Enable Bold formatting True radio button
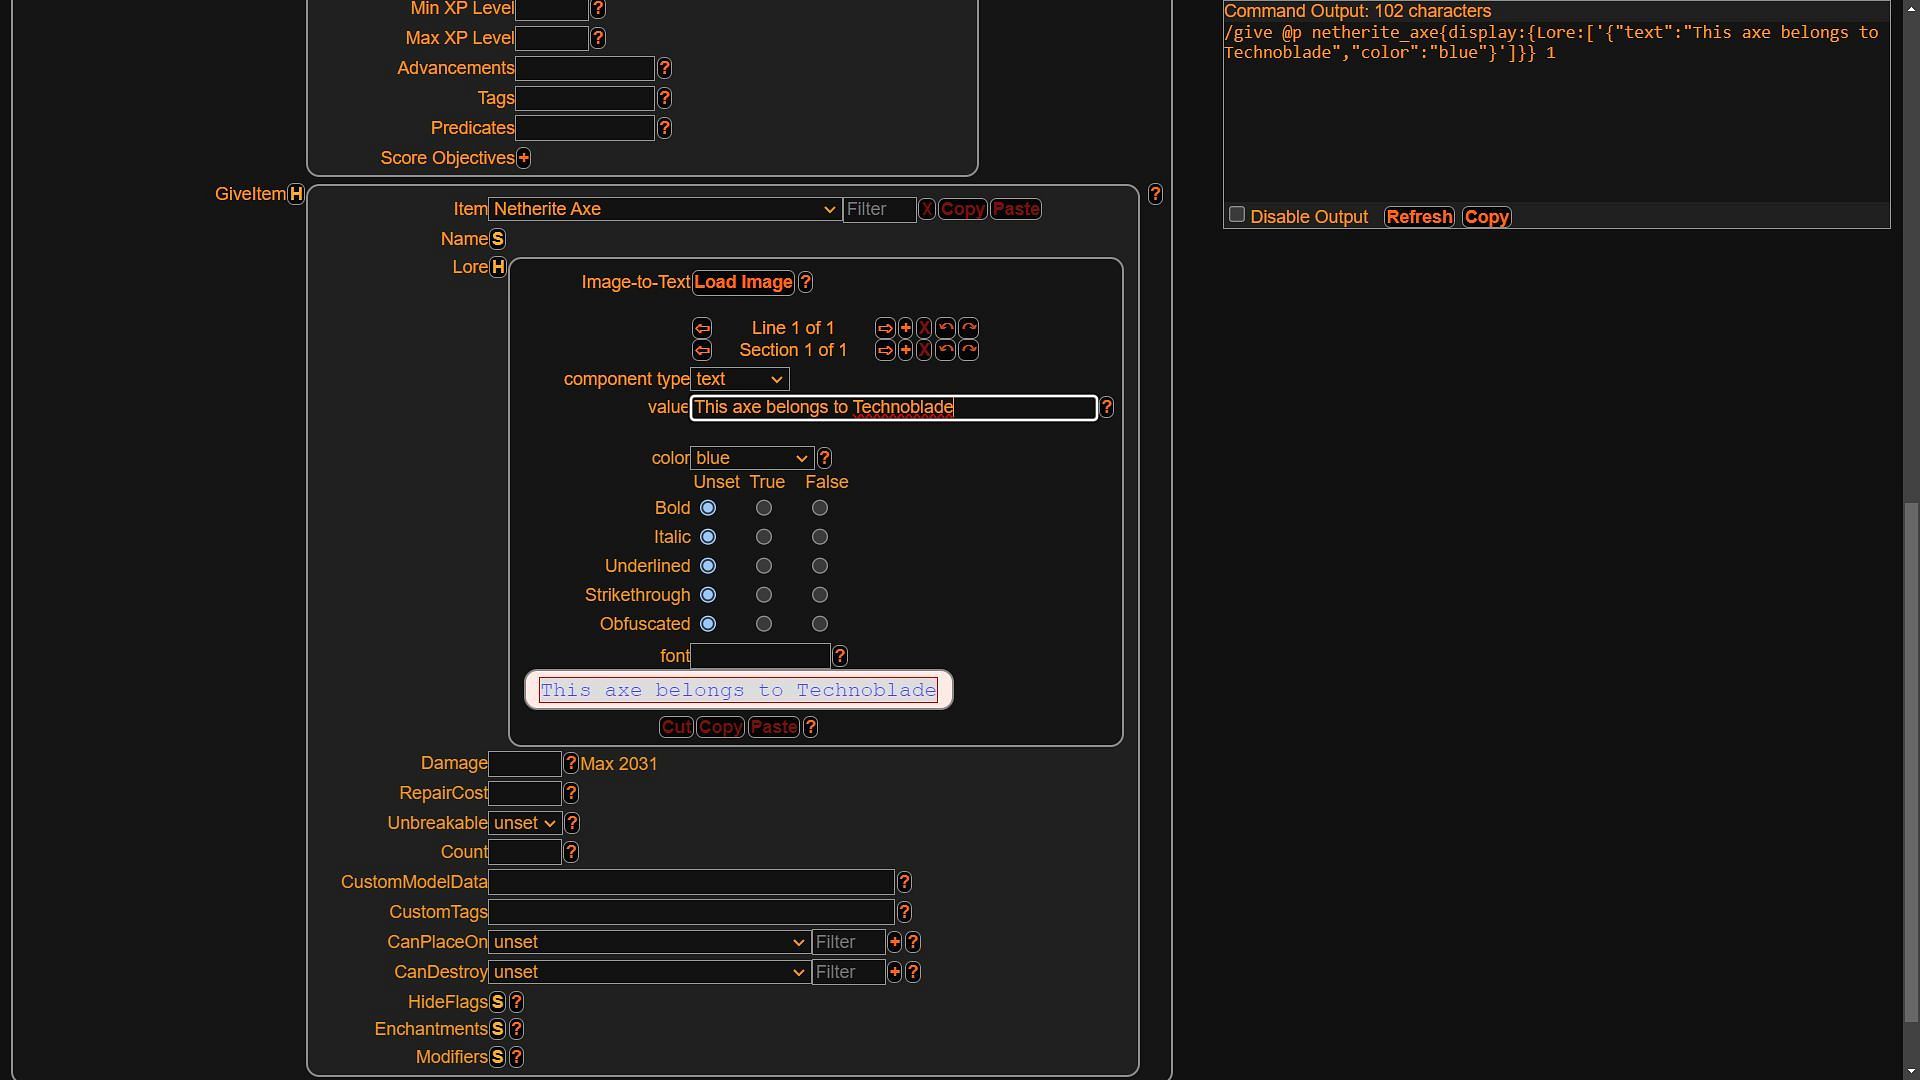Viewport: 1920px width, 1080px height. pos(764,508)
